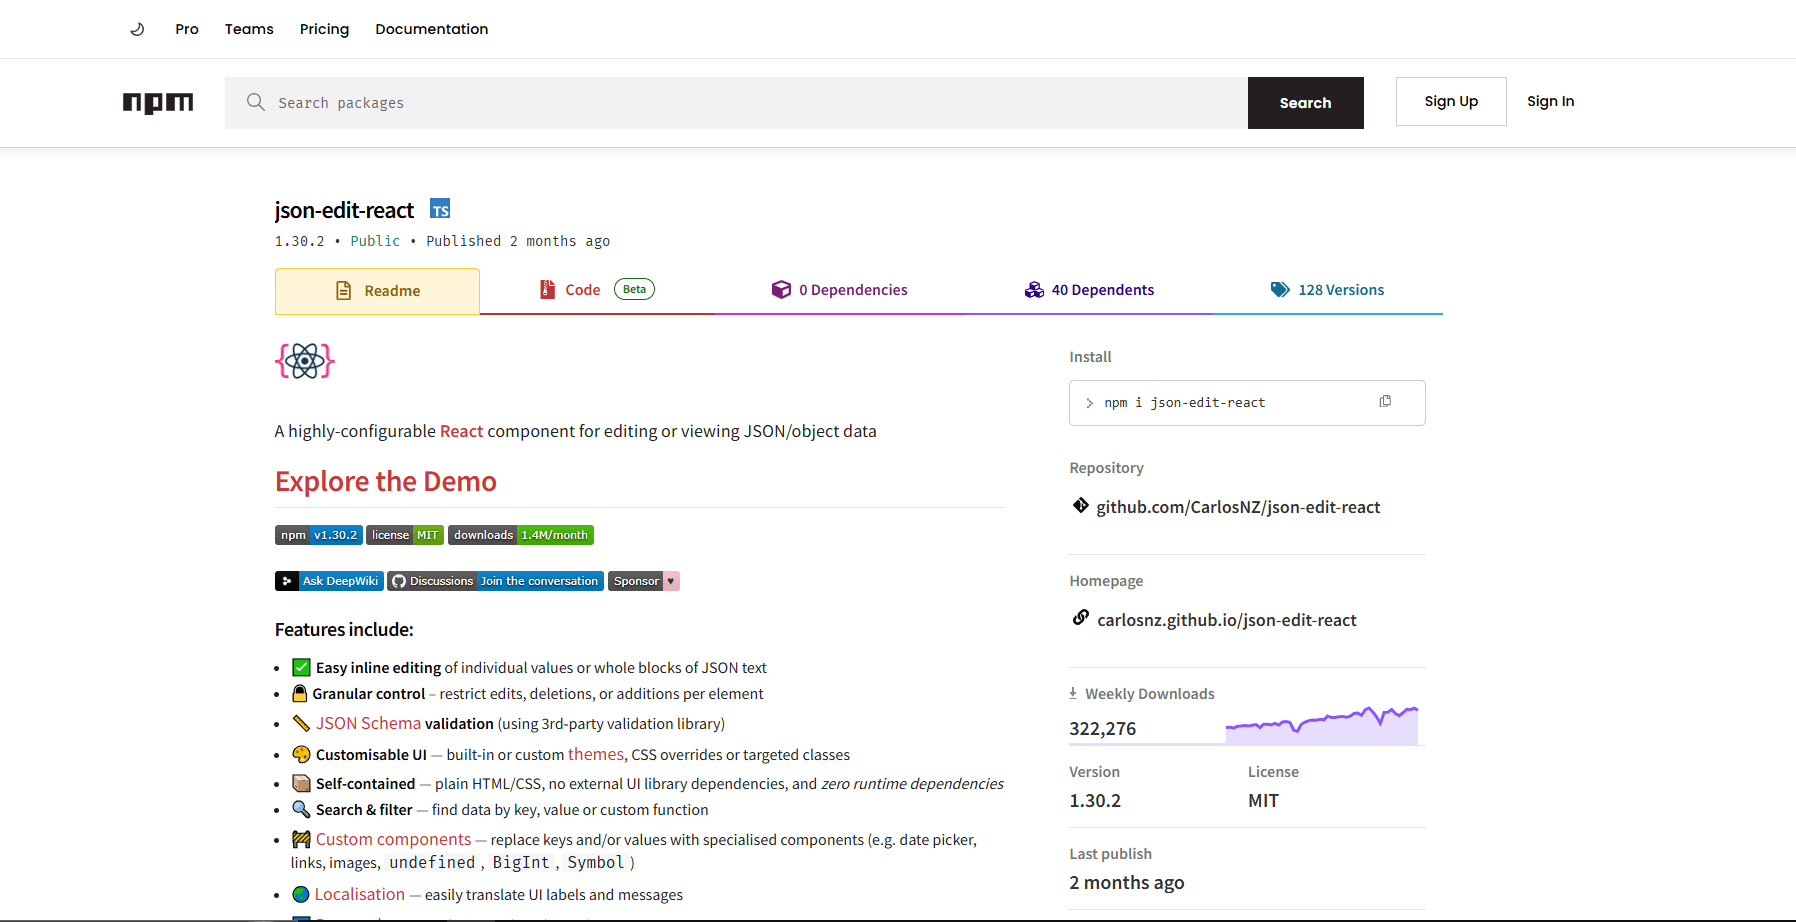Click the Versions tags icon
The image size is (1796, 922).
point(1280,289)
